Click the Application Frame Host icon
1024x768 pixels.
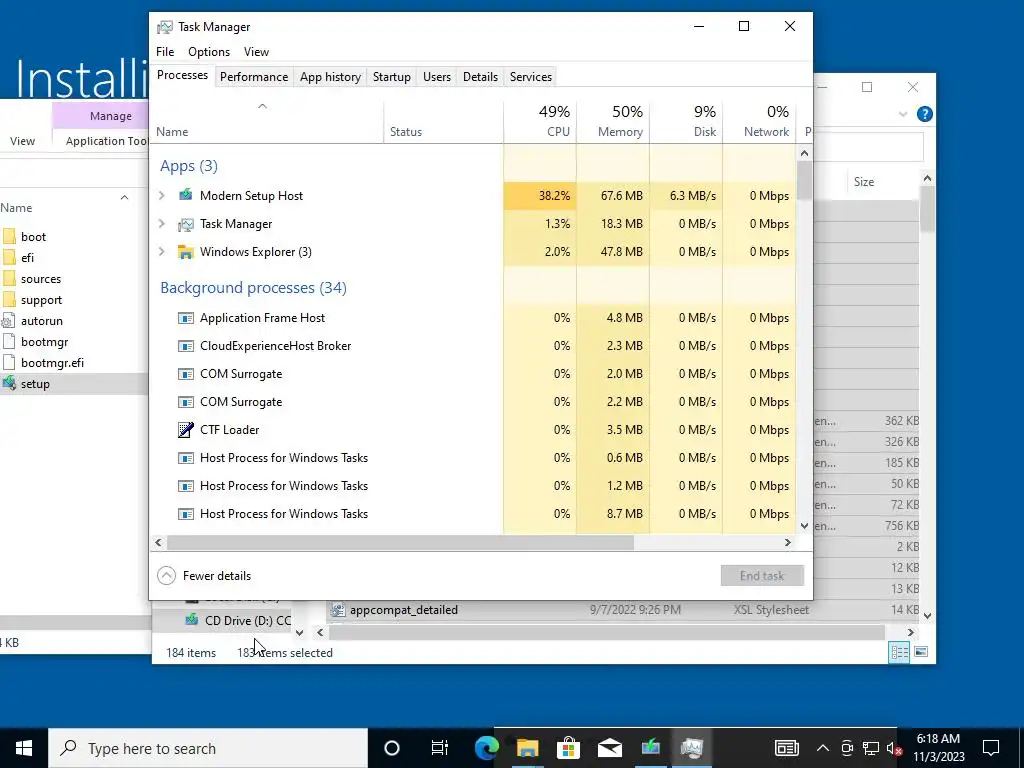tap(185, 318)
